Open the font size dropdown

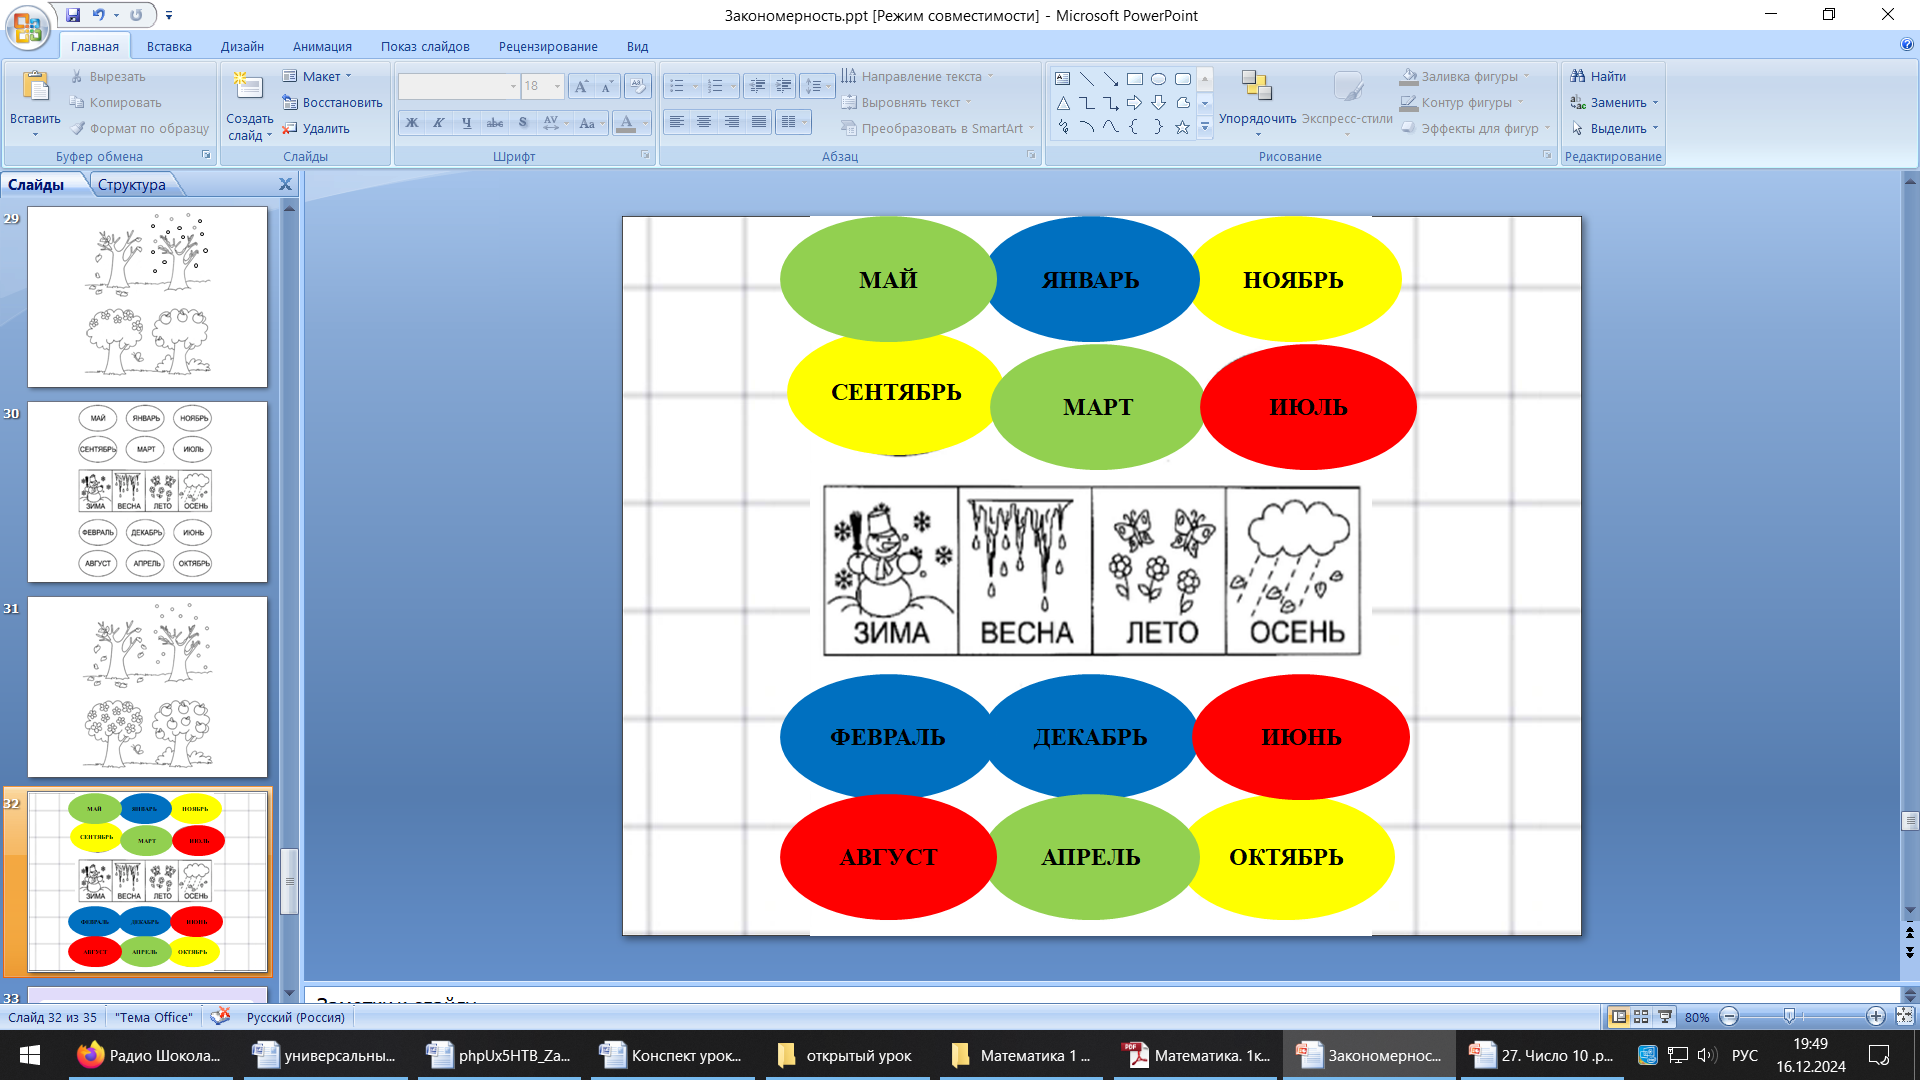(x=557, y=86)
